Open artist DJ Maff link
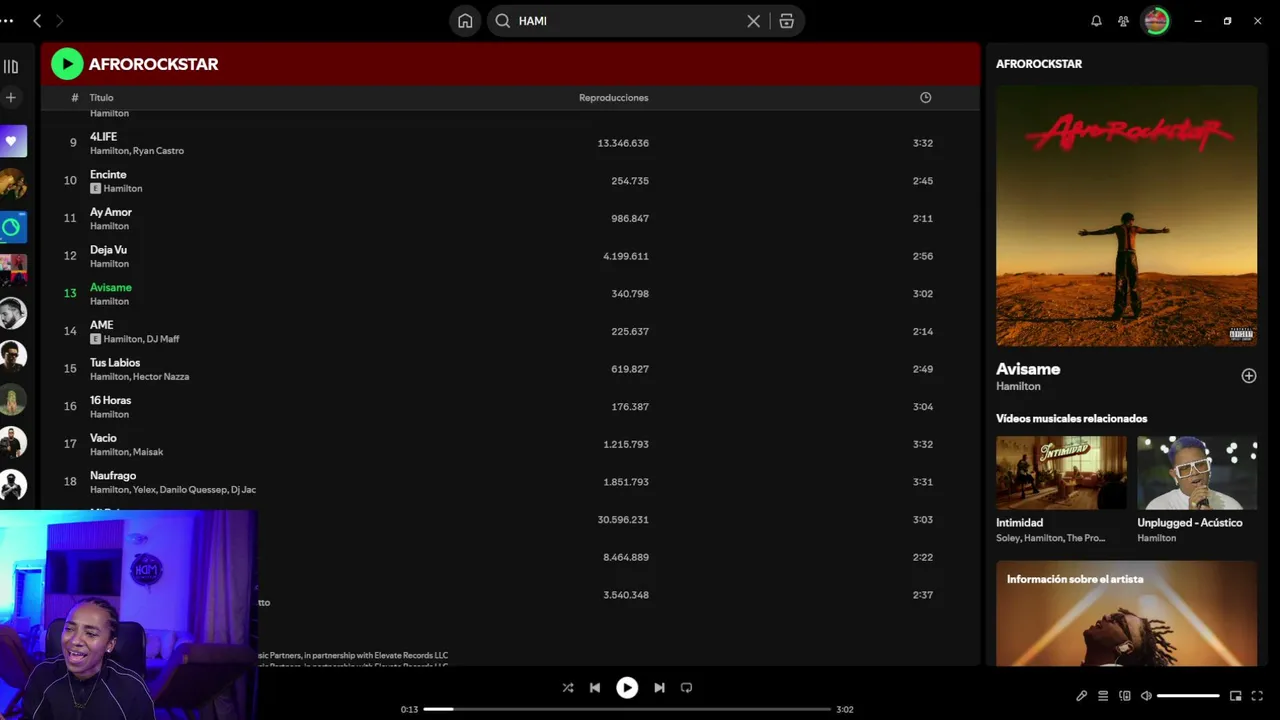1280x720 pixels. coord(163,339)
